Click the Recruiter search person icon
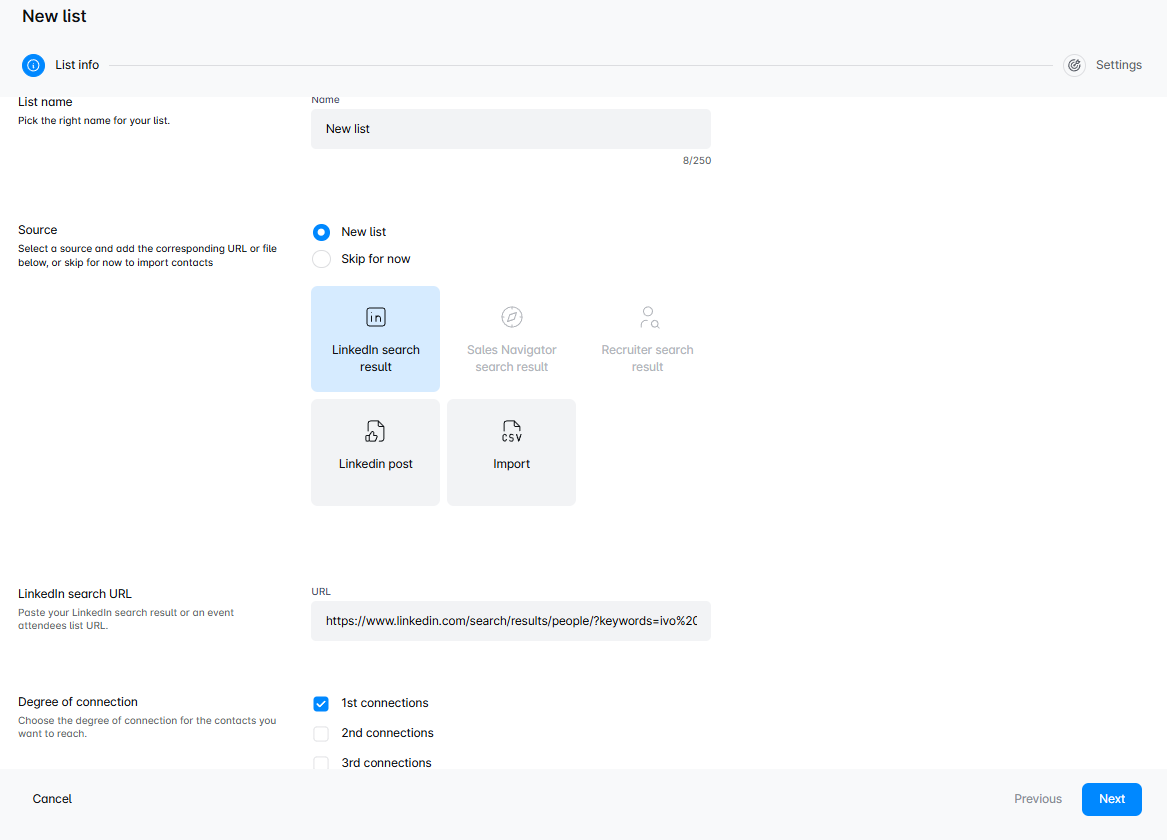This screenshot has width=1167, height=840. [x=648, y=317]
